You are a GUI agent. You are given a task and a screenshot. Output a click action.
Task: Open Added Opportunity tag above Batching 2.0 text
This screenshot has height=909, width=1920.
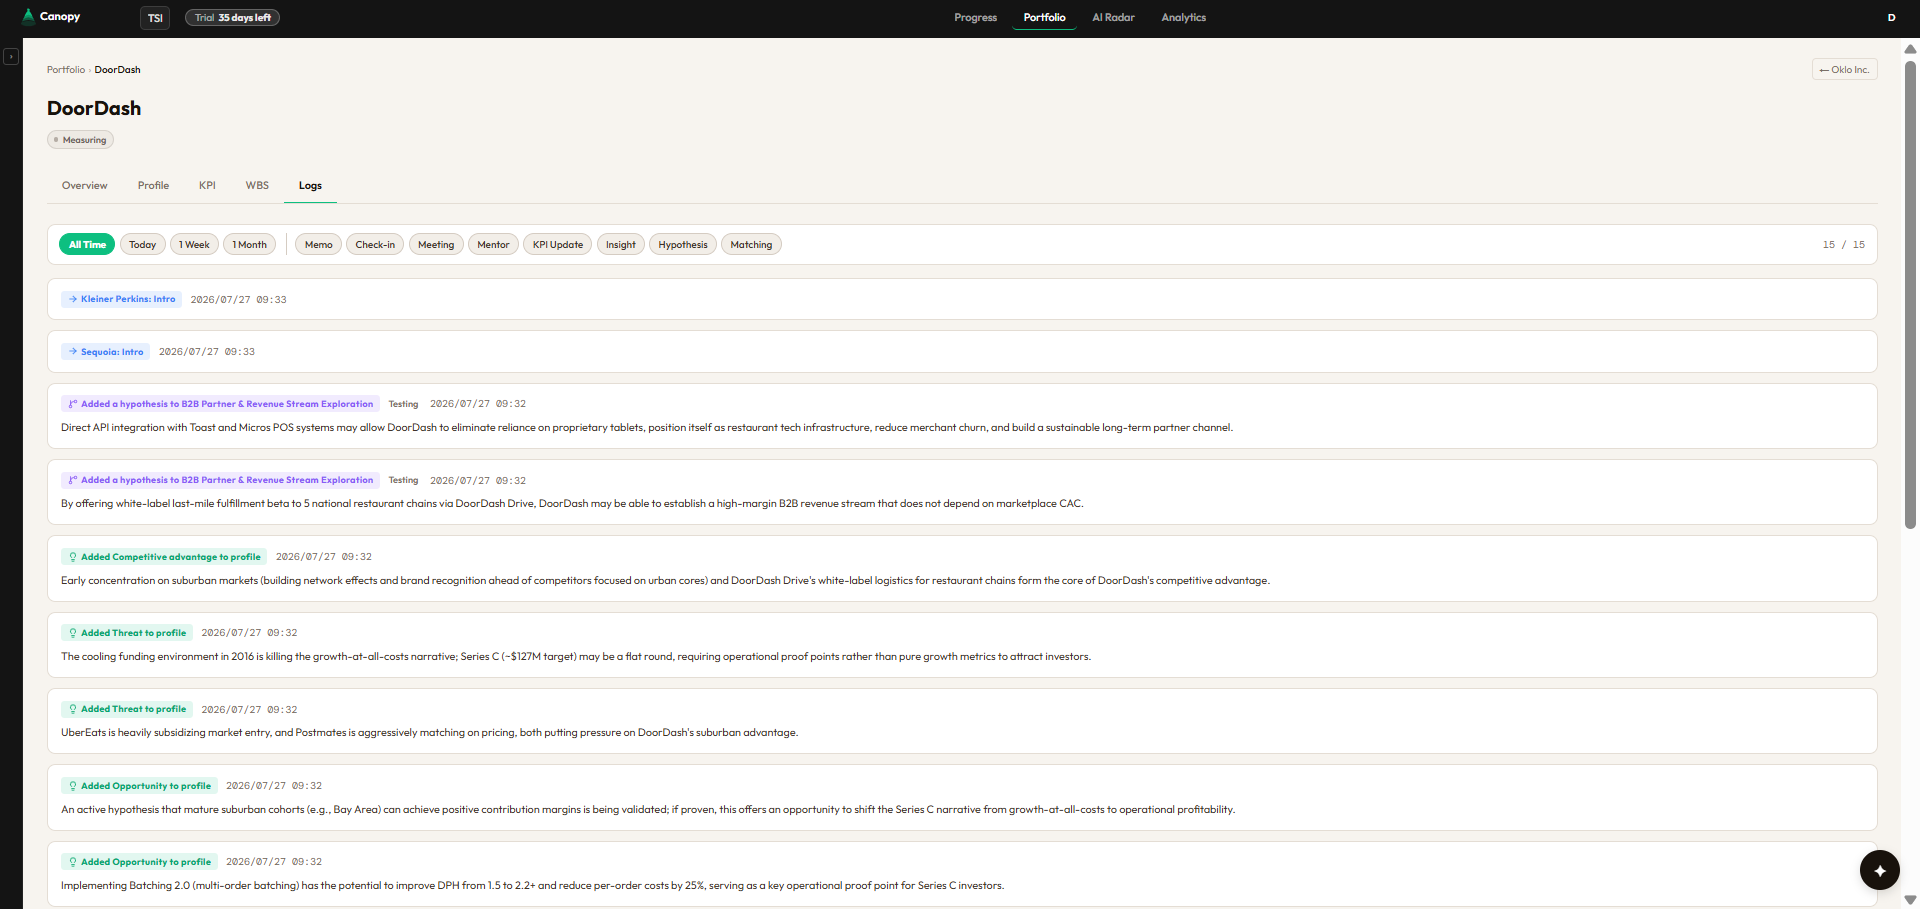click(x=139, y=862)
